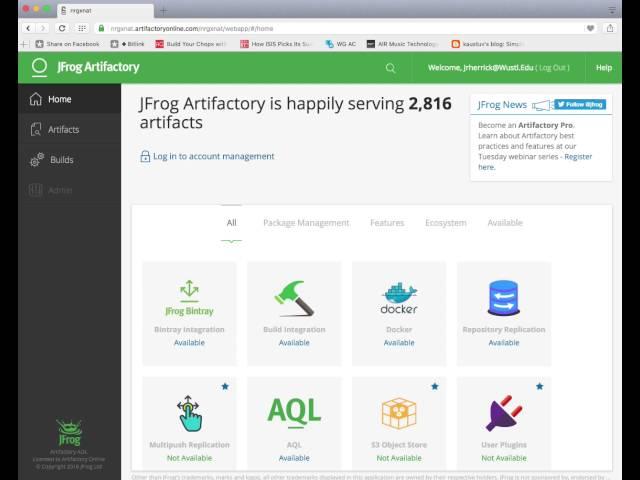Open the Bitlink bookmark
The image size is (640, 480).
point(128,44)
